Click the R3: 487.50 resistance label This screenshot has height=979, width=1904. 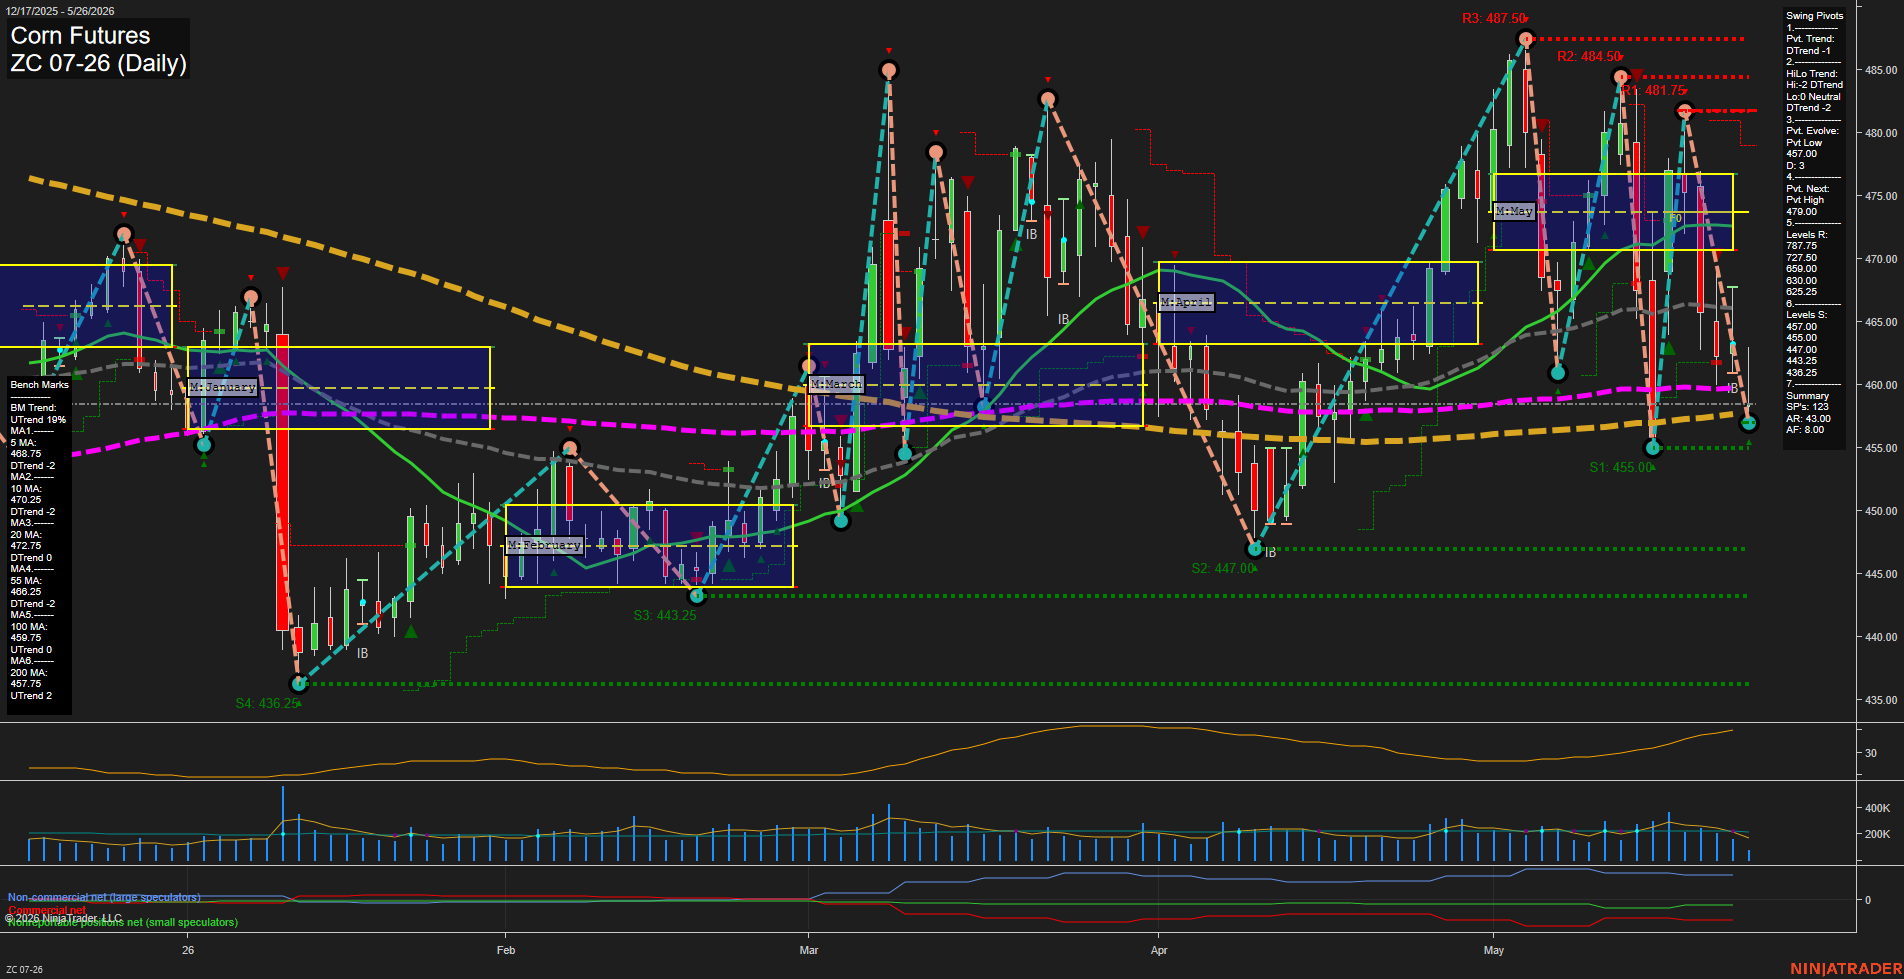1494,18
